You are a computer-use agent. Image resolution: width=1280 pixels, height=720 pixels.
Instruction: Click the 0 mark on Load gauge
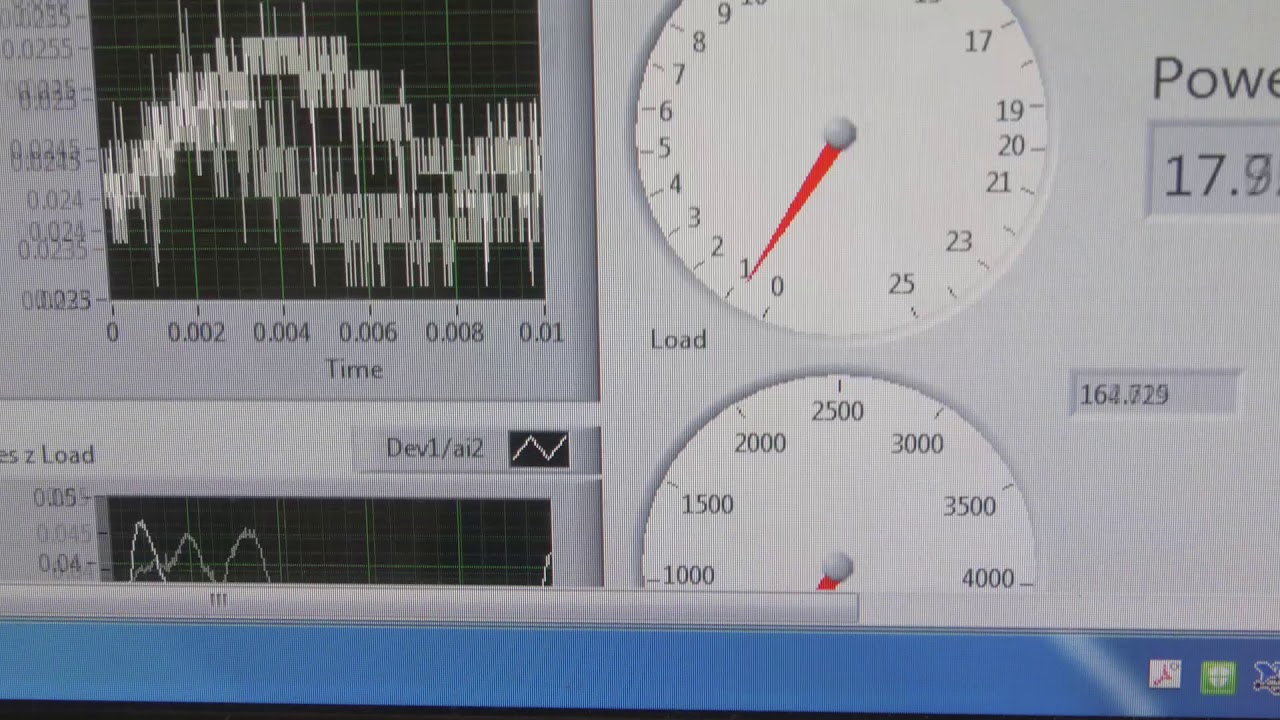tap(777, 287)
